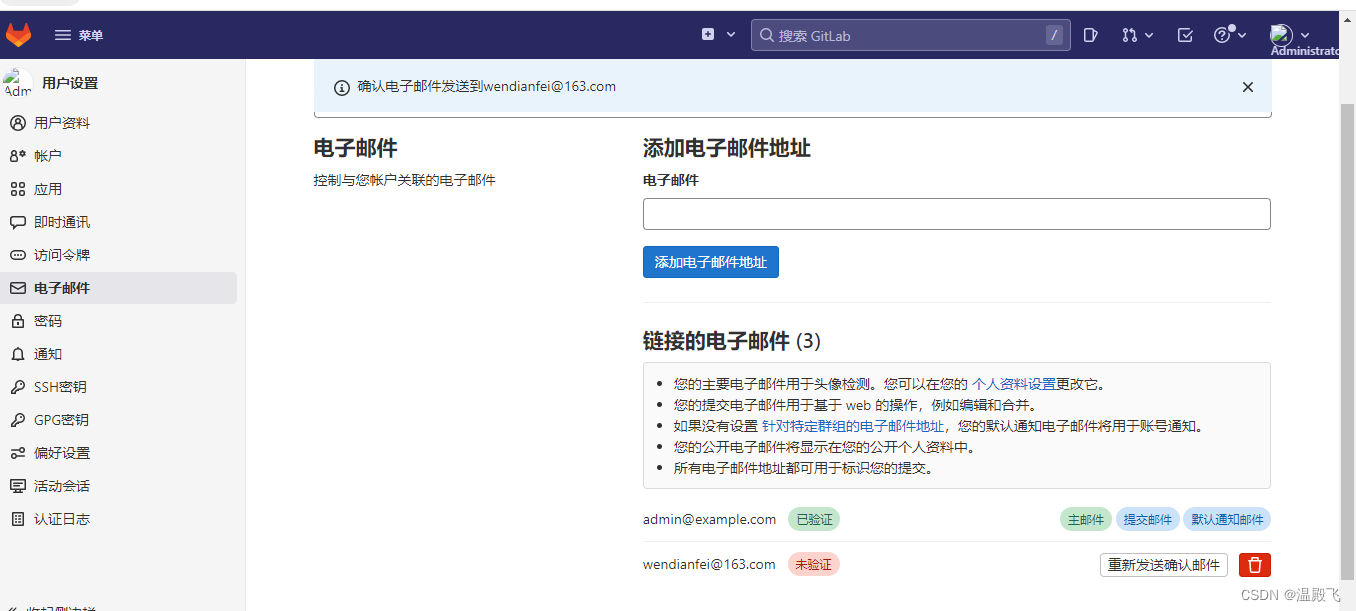
Task: Click the 添加电子邮件地址 button
Action: pos(710,262)
